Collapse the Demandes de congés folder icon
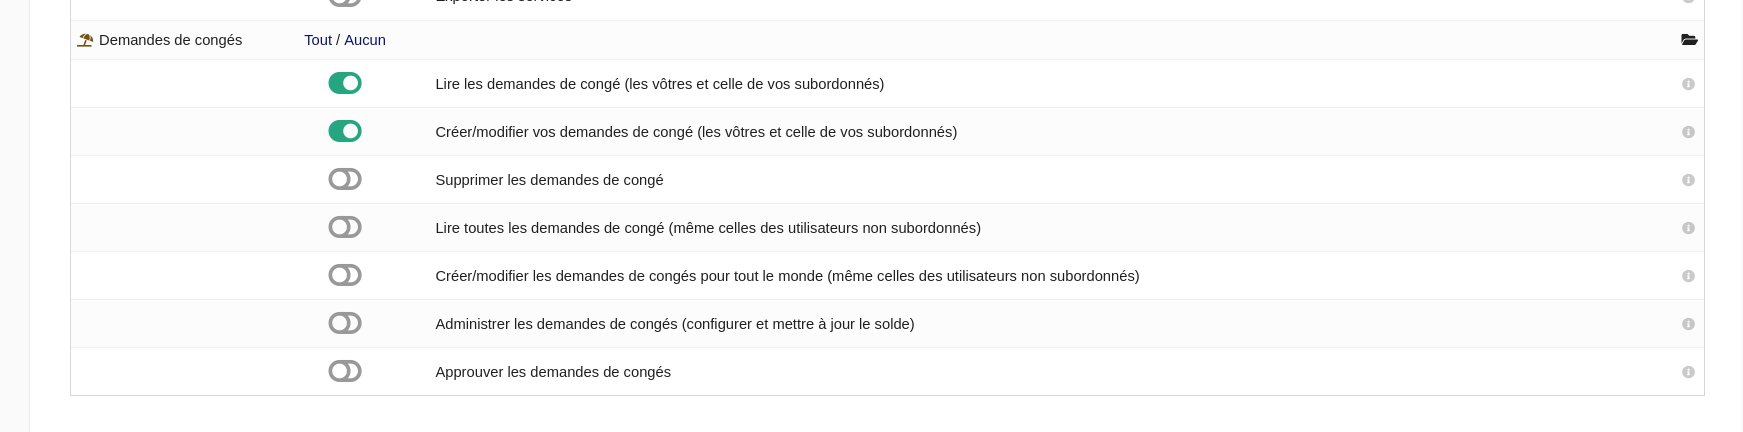 1689,40
